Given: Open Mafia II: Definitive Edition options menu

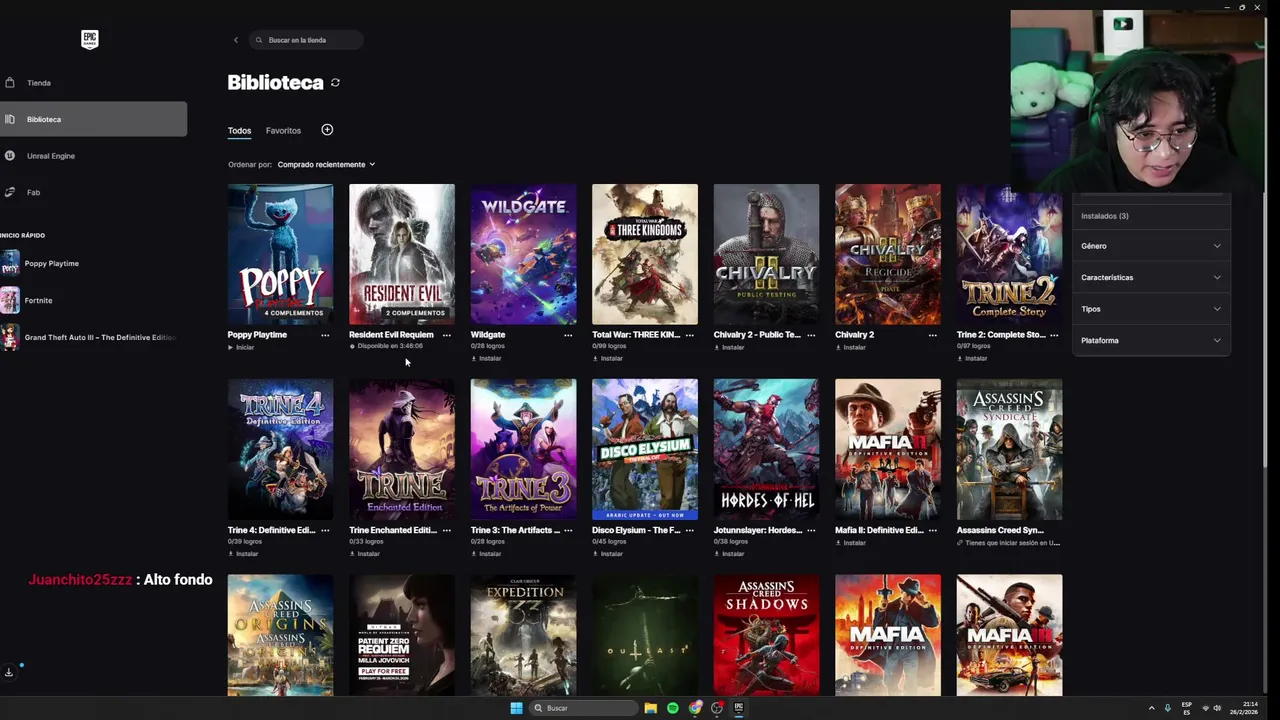Looking at the screenshot, I should [x=932, y=530].
